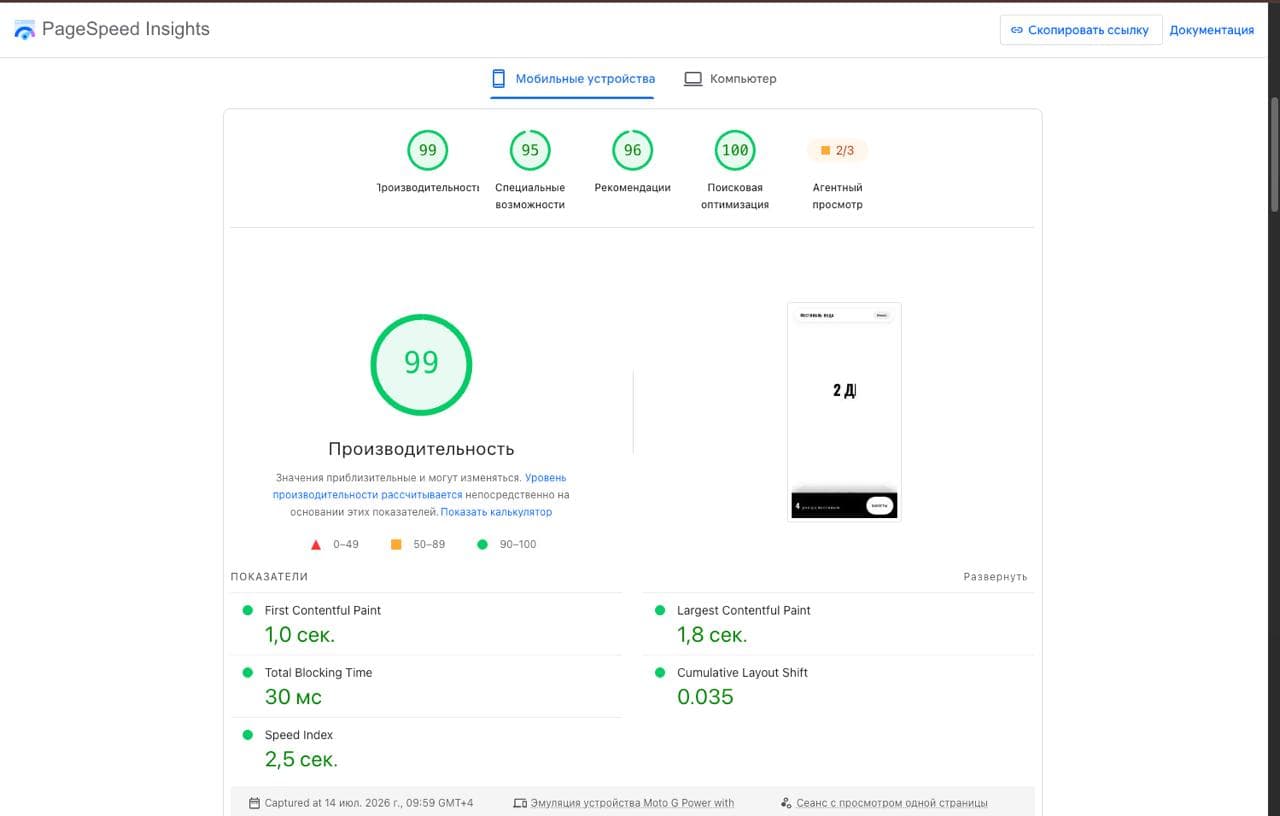The image size is (1280, 816).
Task: Click the Cumulative Layout Shift metric label
Action: pyautogui.click(x=742, y=673)
